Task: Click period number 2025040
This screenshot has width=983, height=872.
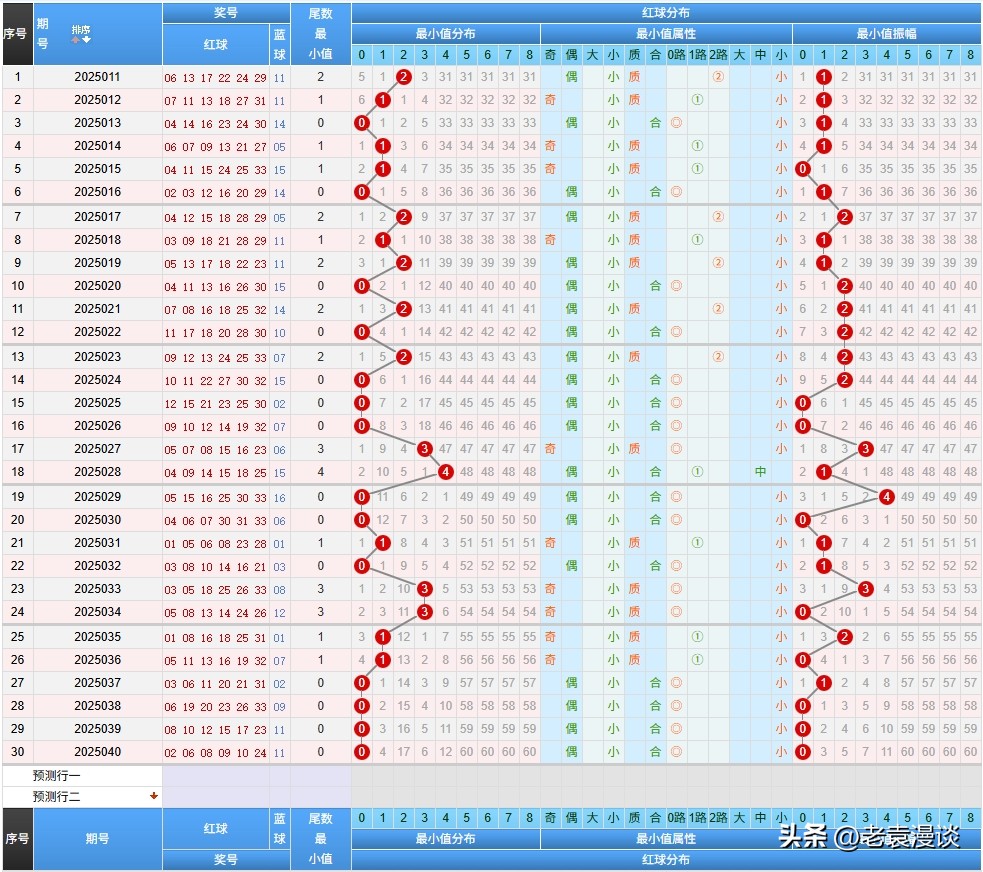Action: pos(97,752)
